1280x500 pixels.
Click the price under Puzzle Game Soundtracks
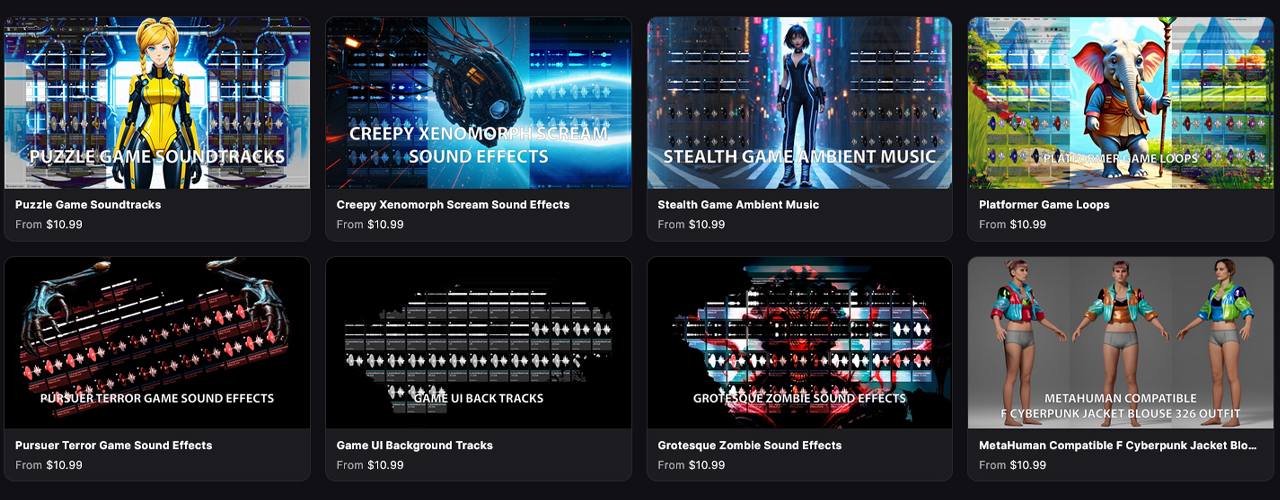[x=64, y=225]
